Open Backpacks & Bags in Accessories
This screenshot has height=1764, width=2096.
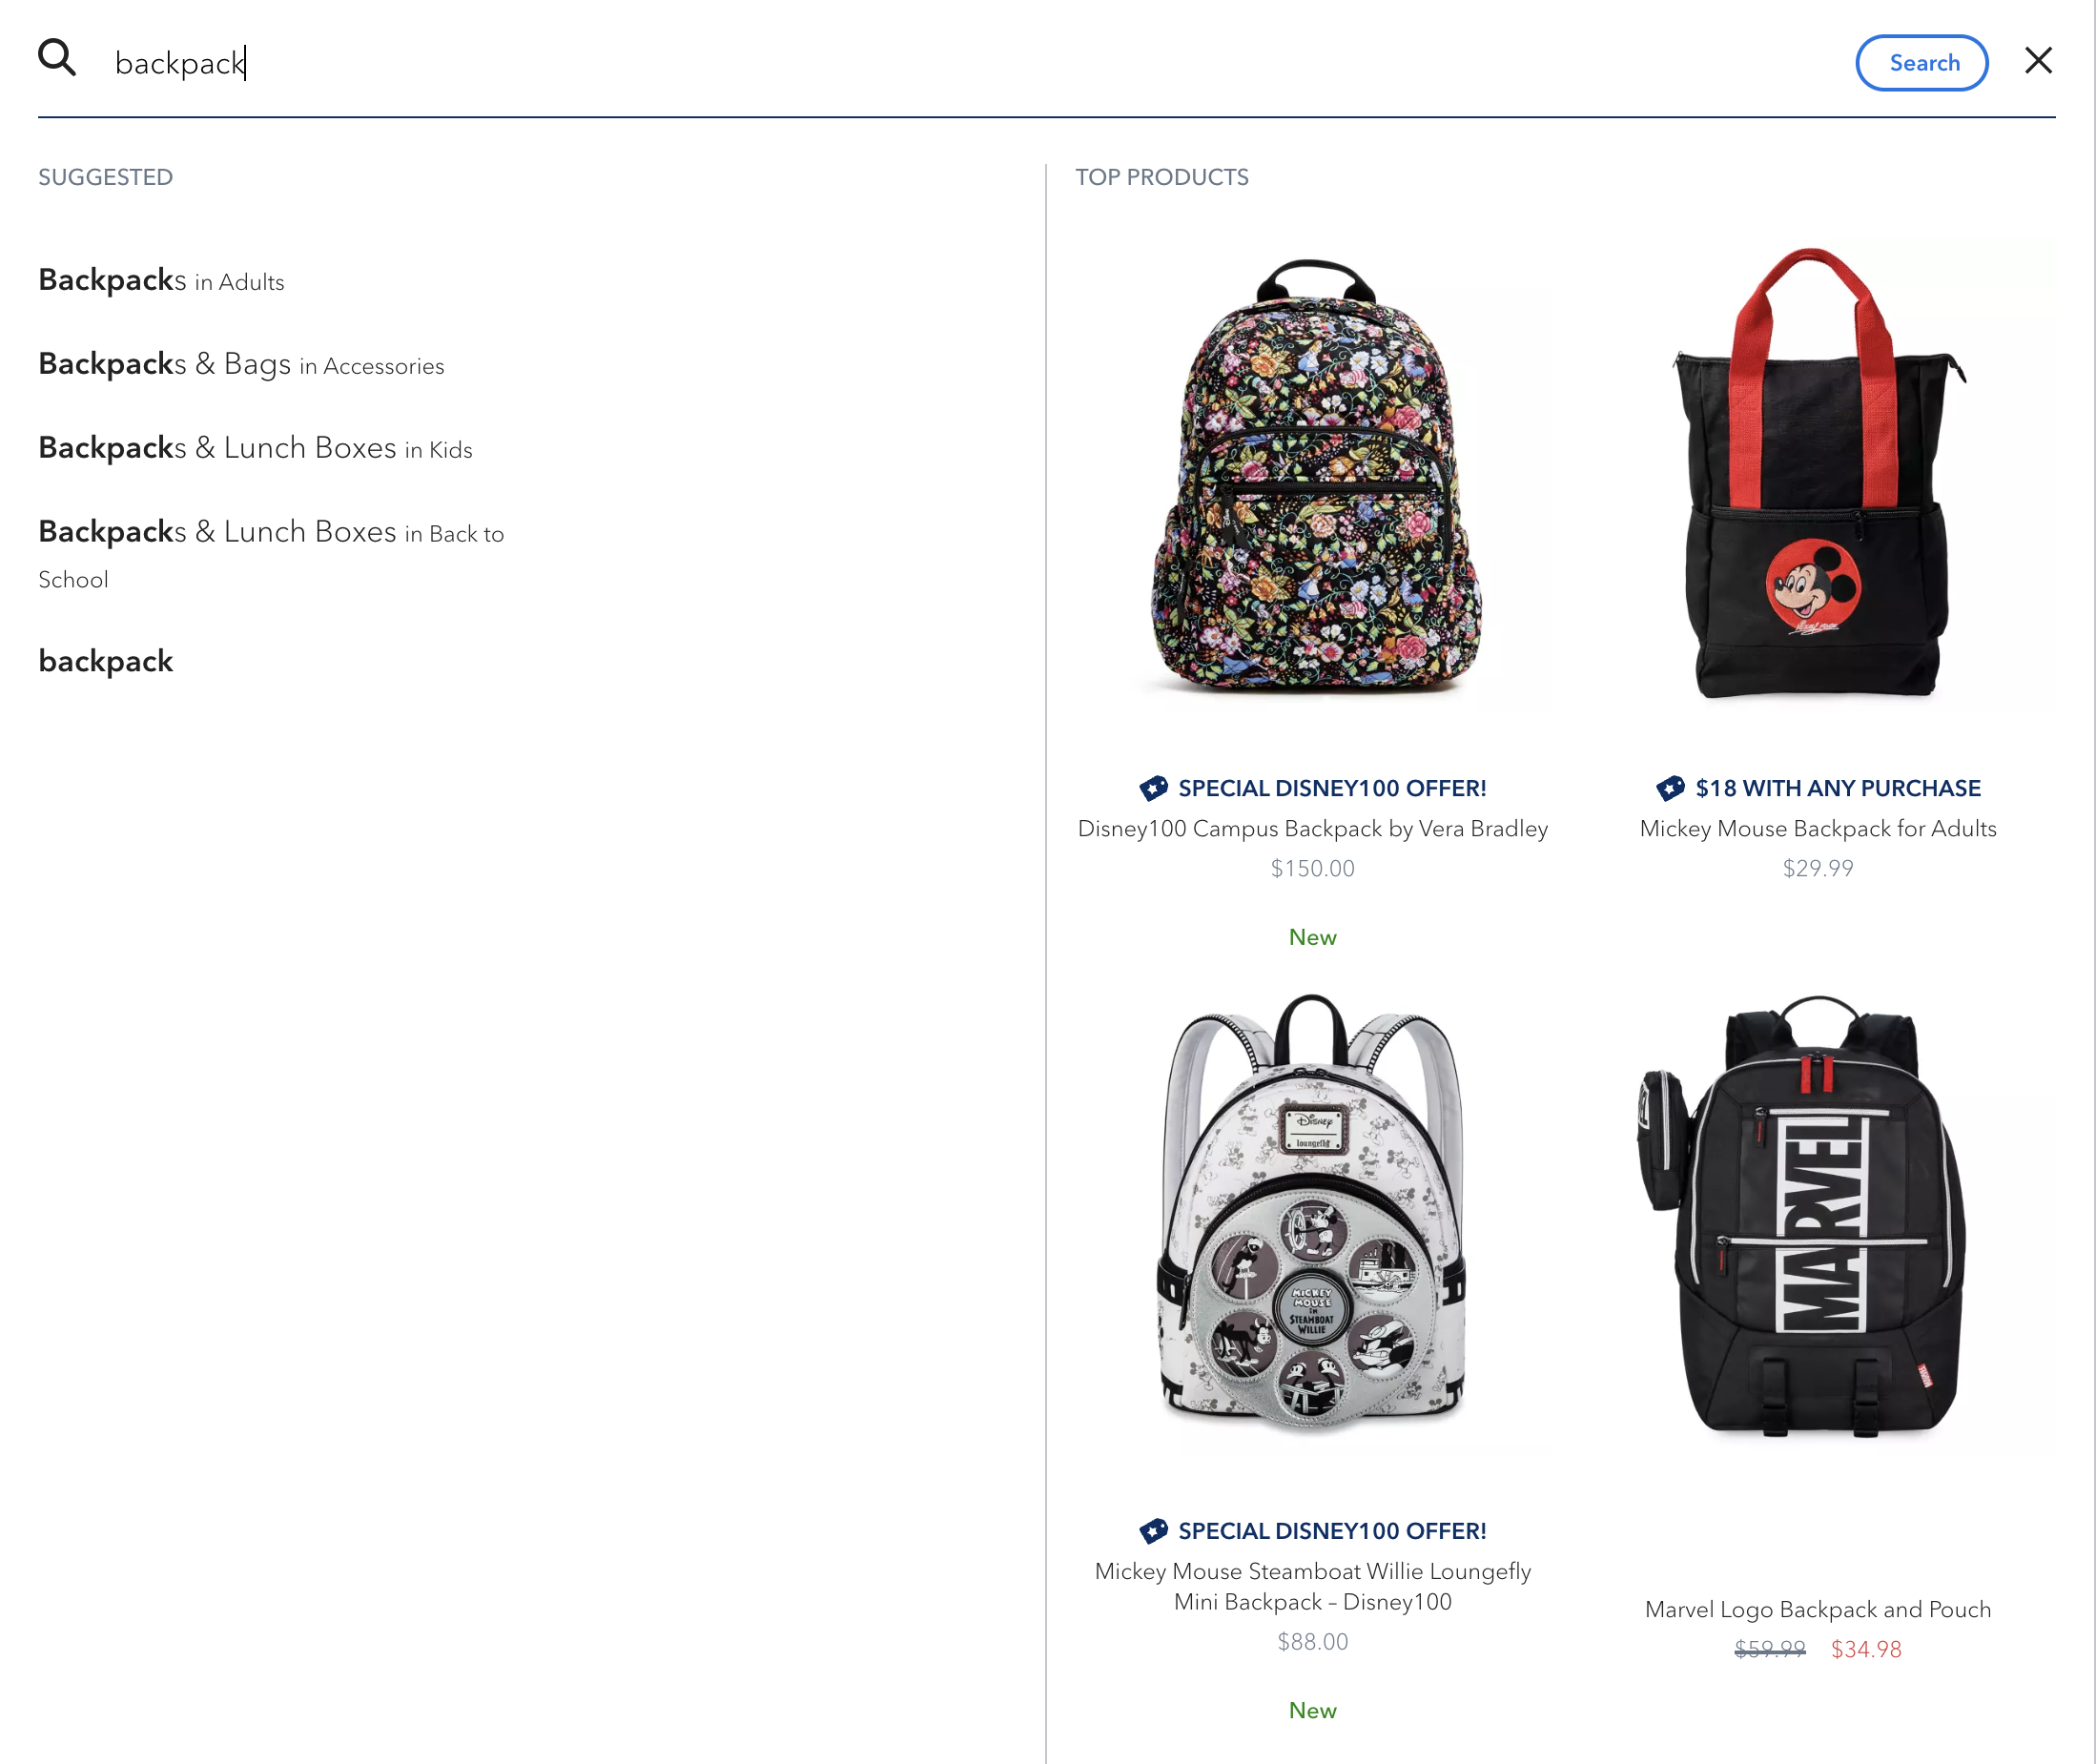pos(241,364)
